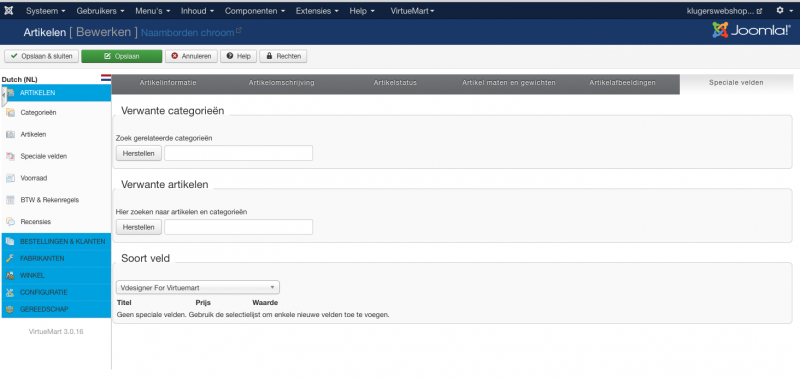Click the Configuratie tools icon

click(x=10, y=293)
